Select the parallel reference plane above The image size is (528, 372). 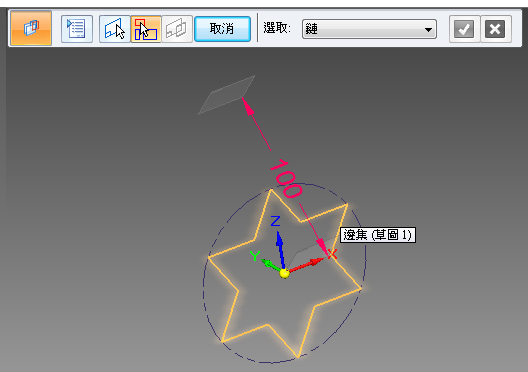point(226,95)
